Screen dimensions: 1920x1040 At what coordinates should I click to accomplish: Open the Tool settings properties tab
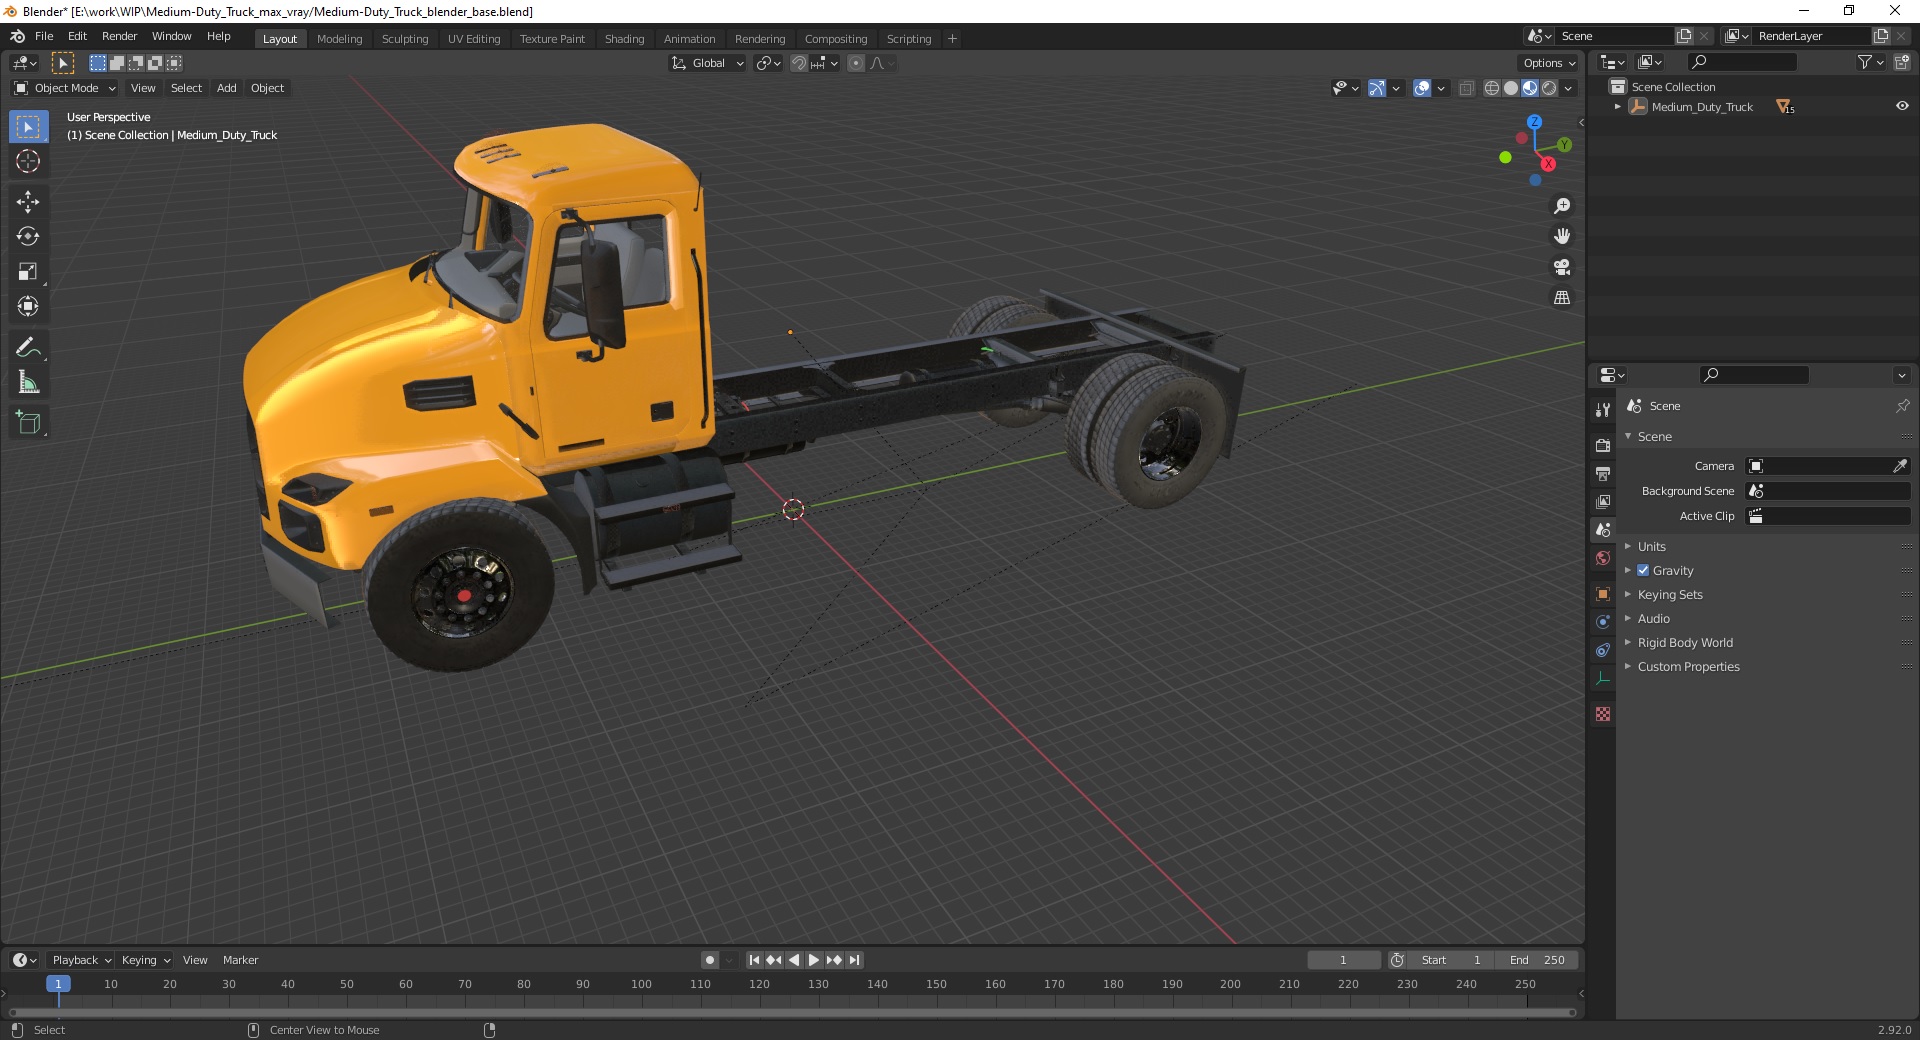pos(1603,410)
